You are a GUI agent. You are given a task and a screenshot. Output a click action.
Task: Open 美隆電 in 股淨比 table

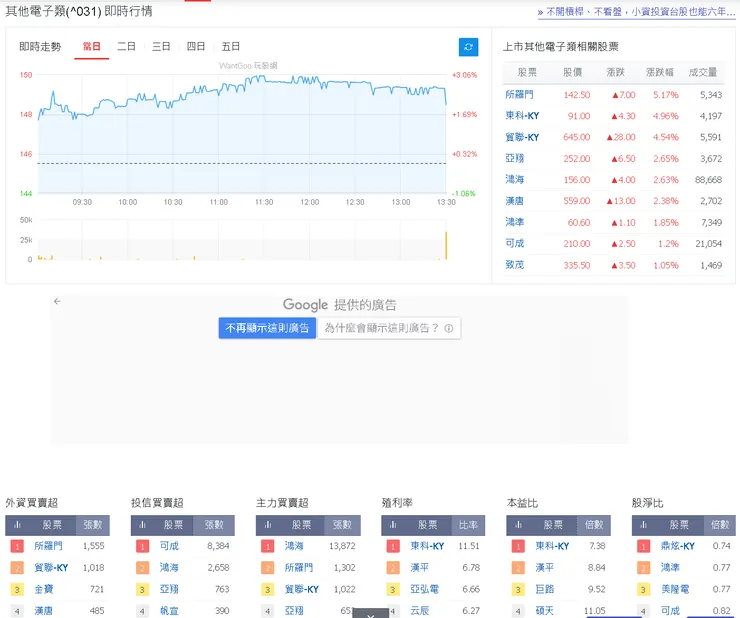point(675,589)
